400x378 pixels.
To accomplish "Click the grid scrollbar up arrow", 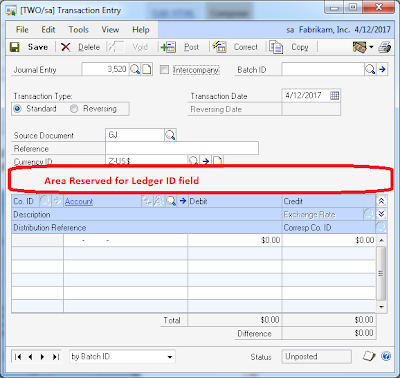I will click(x=381, y=240).
